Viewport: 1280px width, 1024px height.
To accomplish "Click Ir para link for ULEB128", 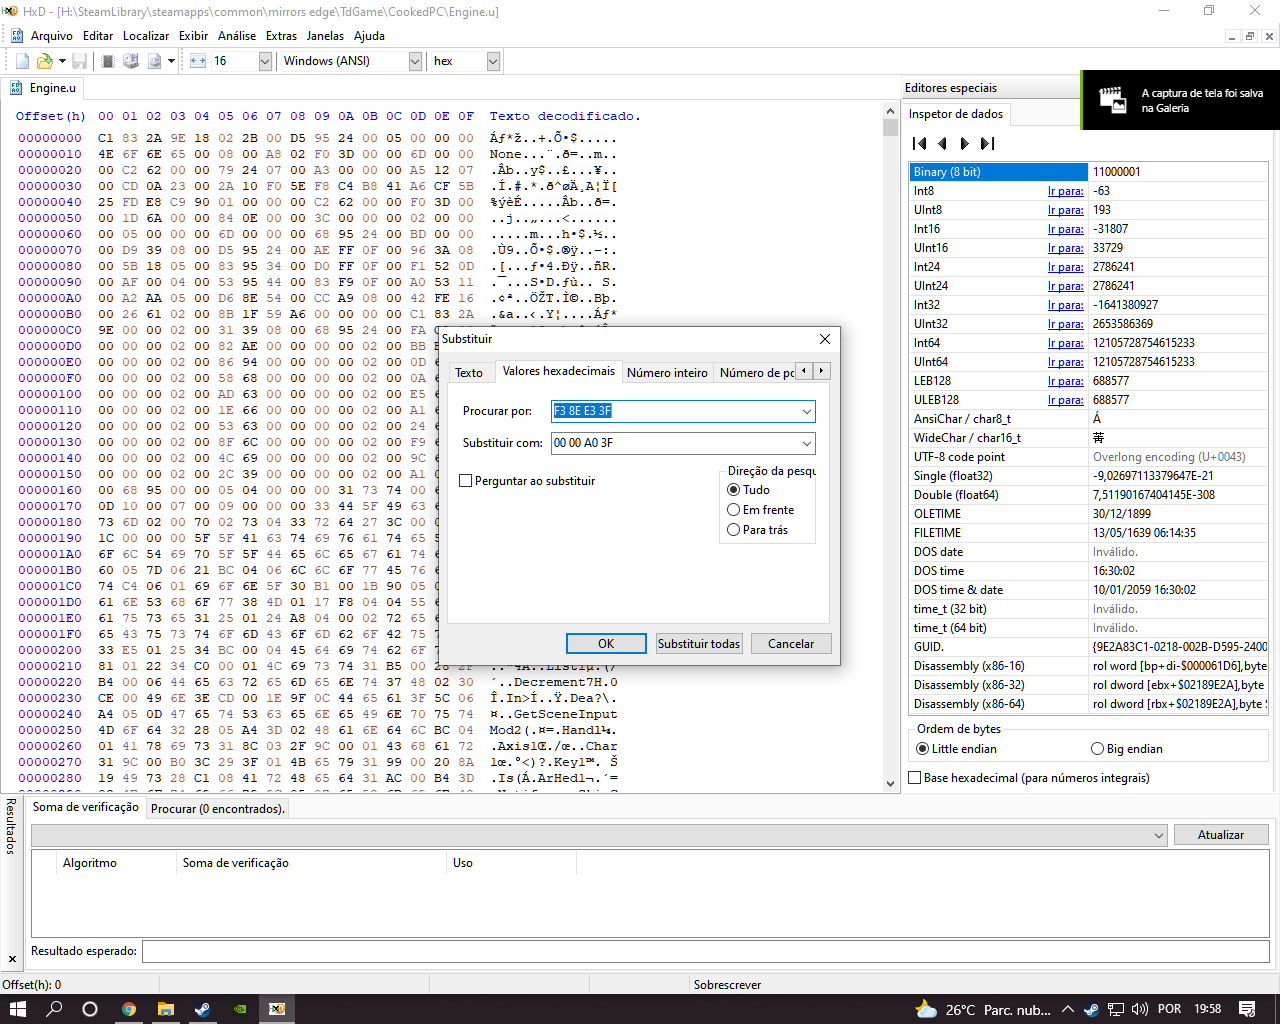I will (x=1066, y=400).
